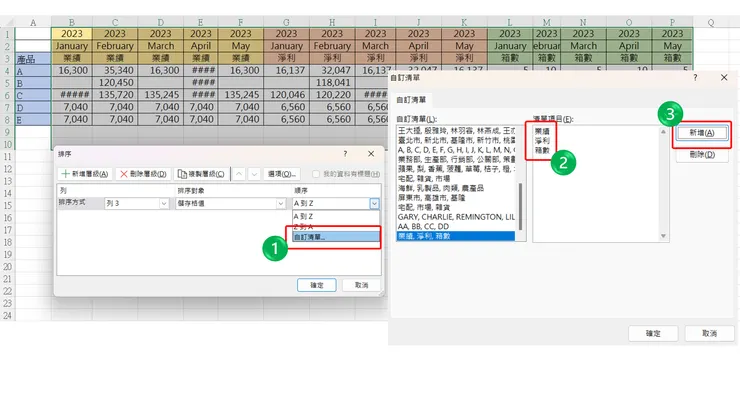Select the 宅配, 雜貨, 市場 custom list

(455, 178)
